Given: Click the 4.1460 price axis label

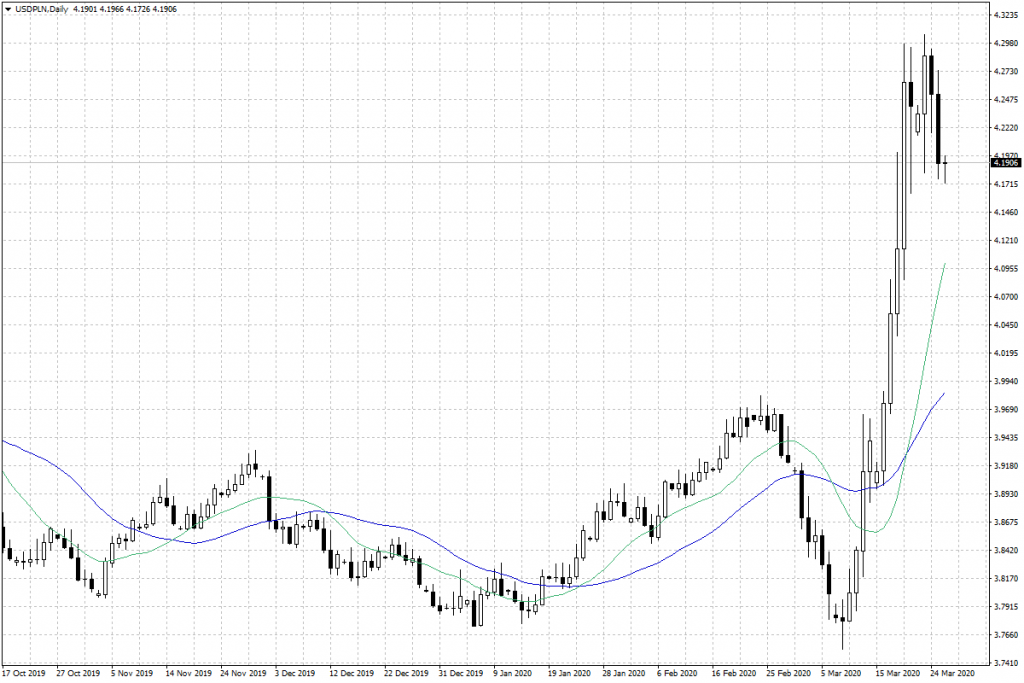Looking at the screenshot, I should 1006,212.
